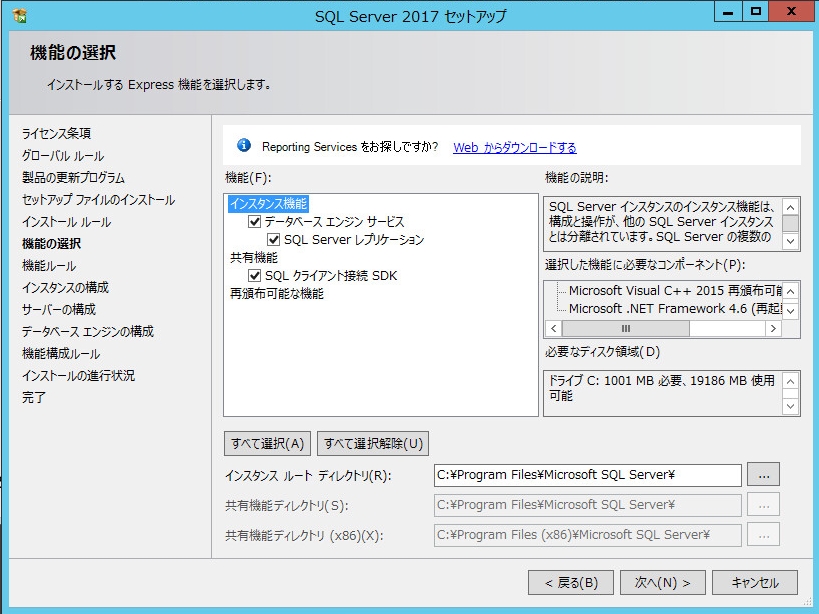Select the 共有機能 group in feature list
This screenshot has height=614, width=819.
pyautogui.click(x=253, y=256)
